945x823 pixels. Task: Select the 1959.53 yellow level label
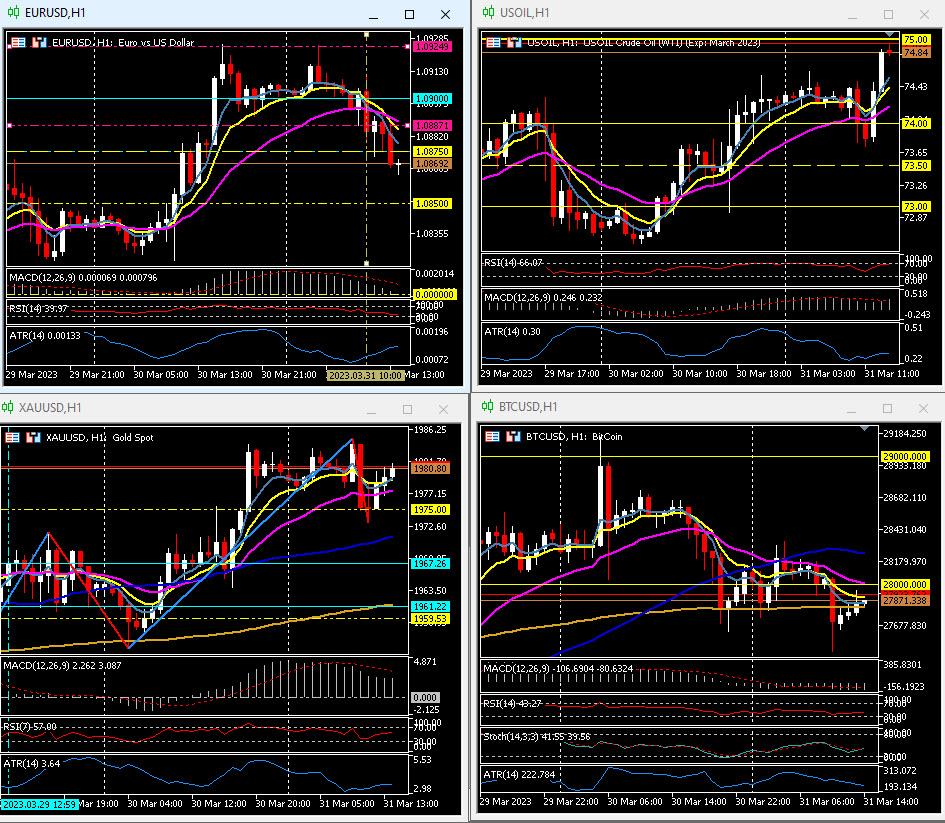tap(430, 619)
